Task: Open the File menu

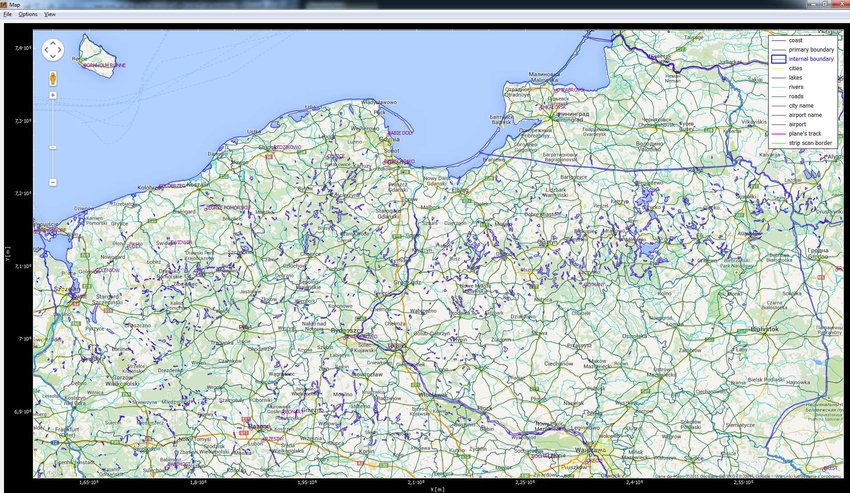Action: tap(8, 14)
